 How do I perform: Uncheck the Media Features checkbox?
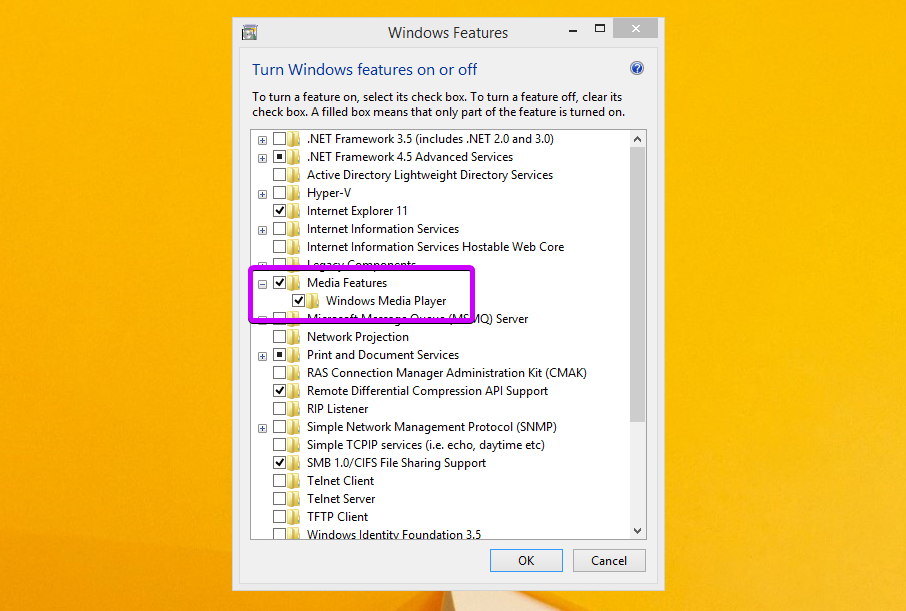pyautogui.click(x=280, y=283)
